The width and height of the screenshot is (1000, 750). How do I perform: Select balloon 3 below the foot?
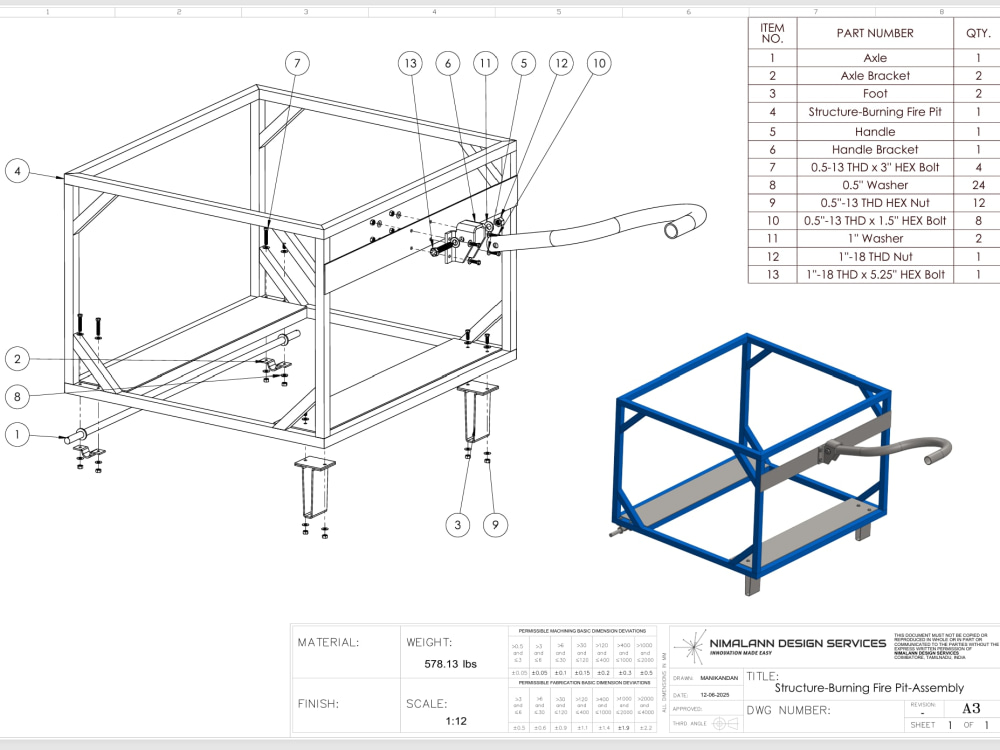pos(457,525)
